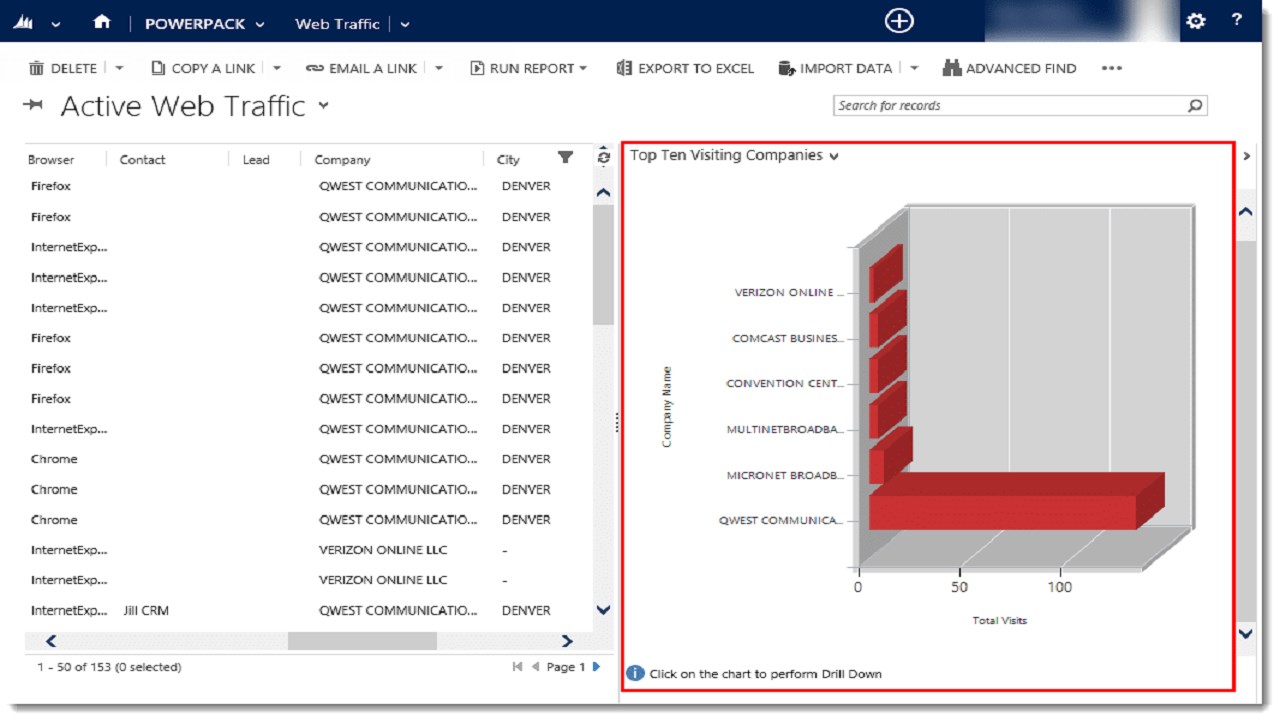Open the Web Traffic navigation item

click(x=337, y=24)
